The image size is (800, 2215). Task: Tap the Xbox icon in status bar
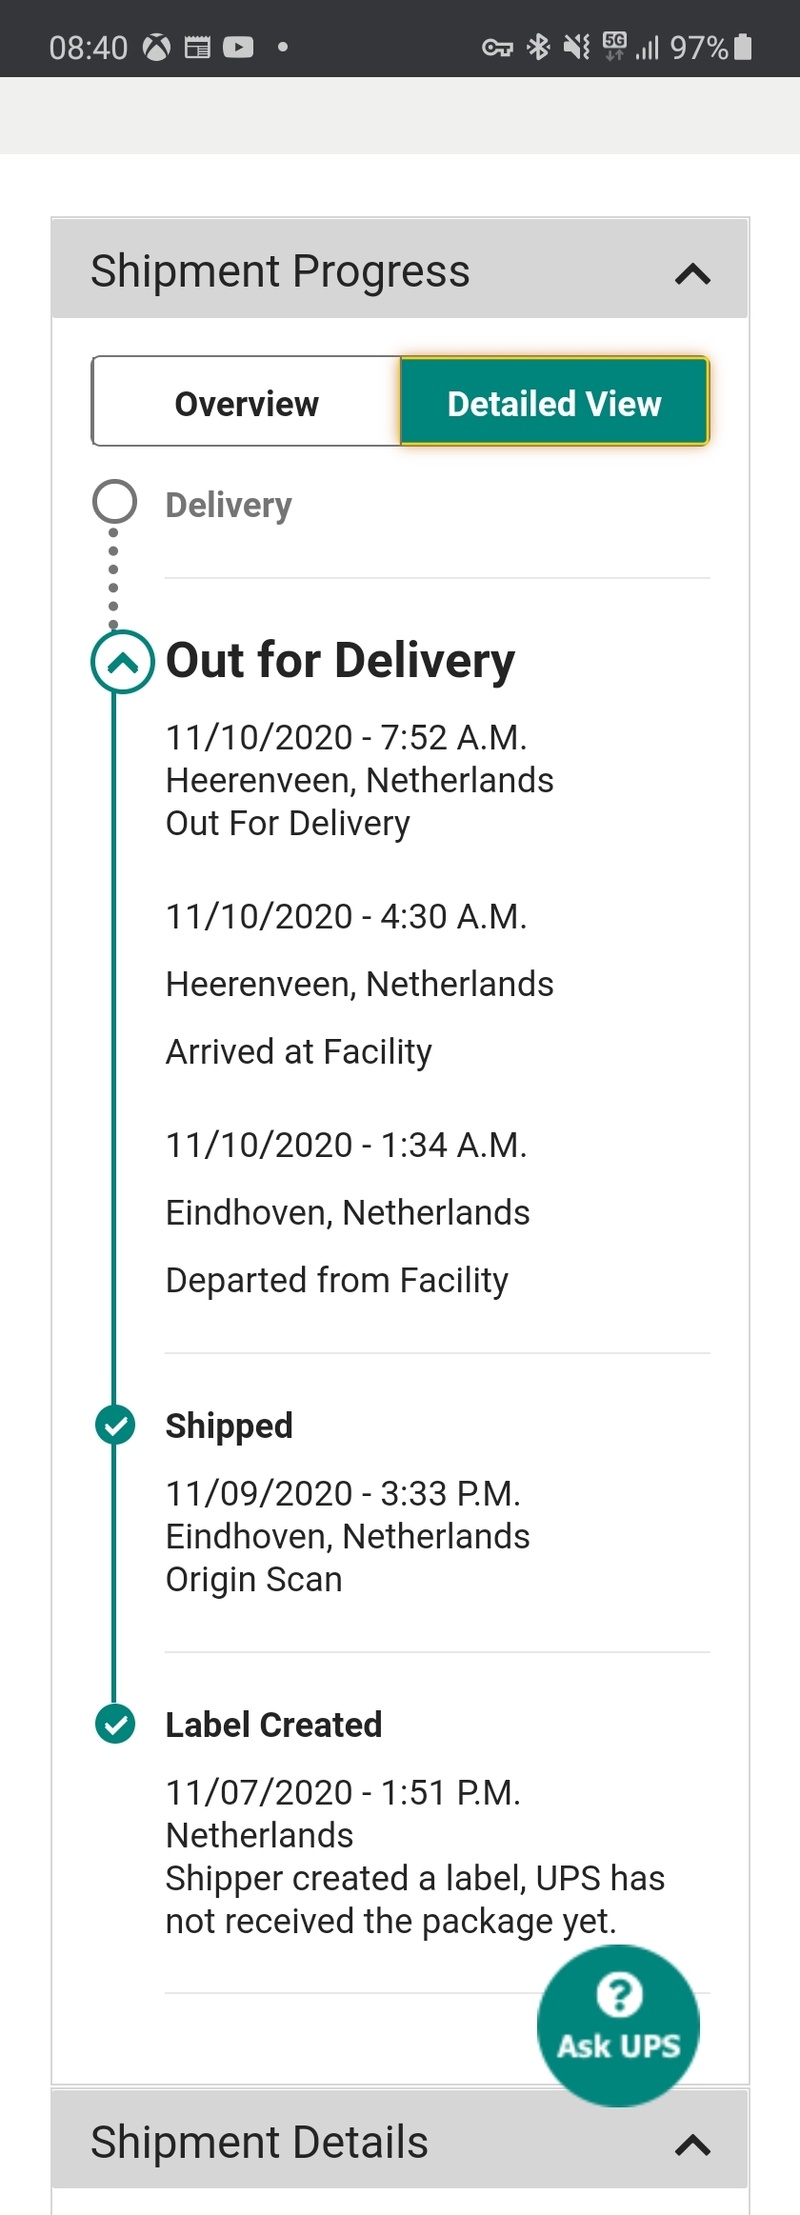(157, 47)
